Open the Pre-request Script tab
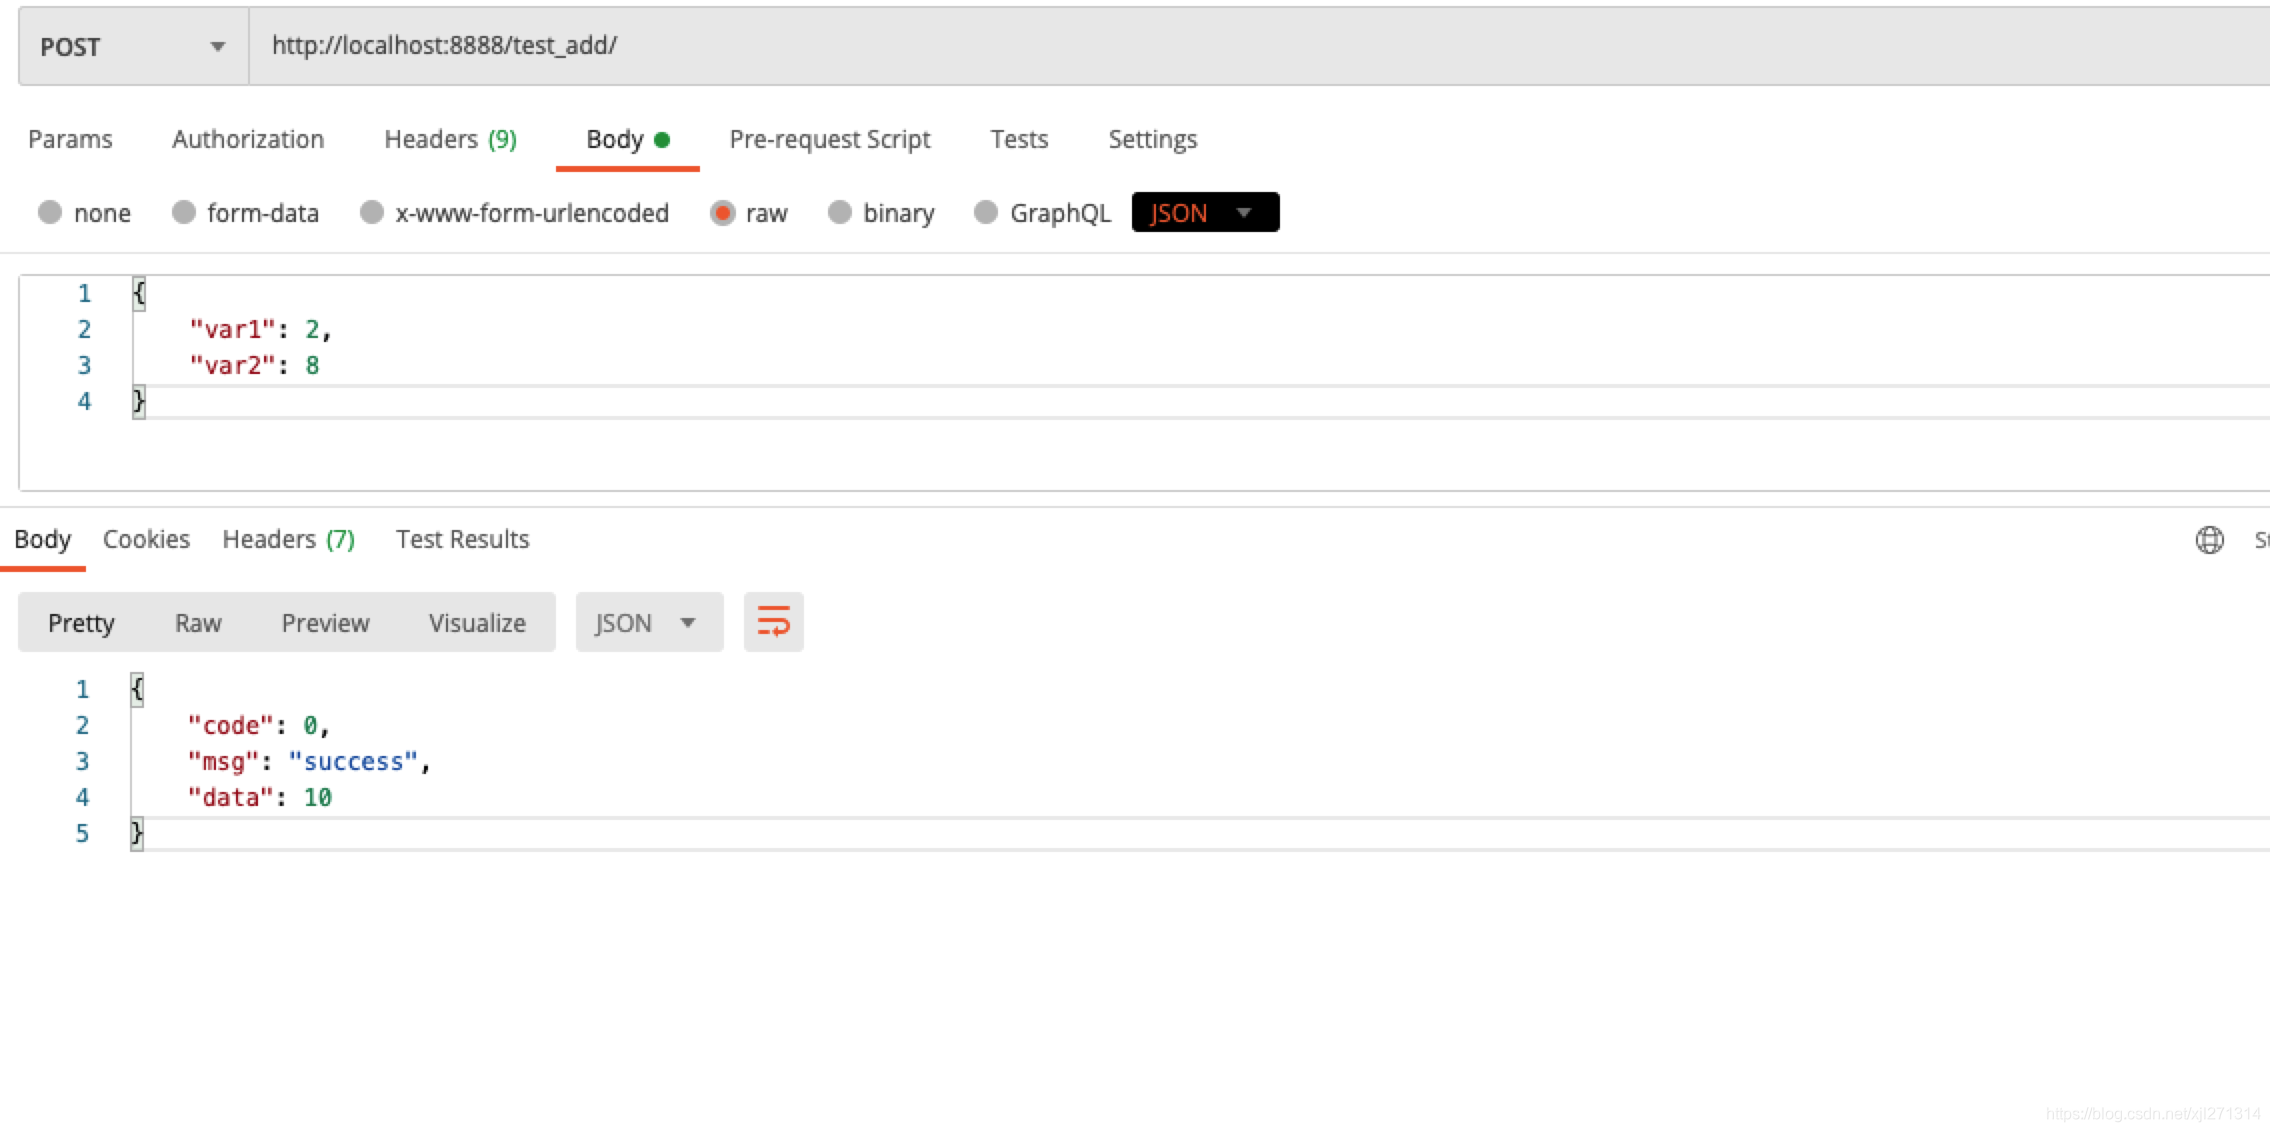 click(x=829, y=139)
